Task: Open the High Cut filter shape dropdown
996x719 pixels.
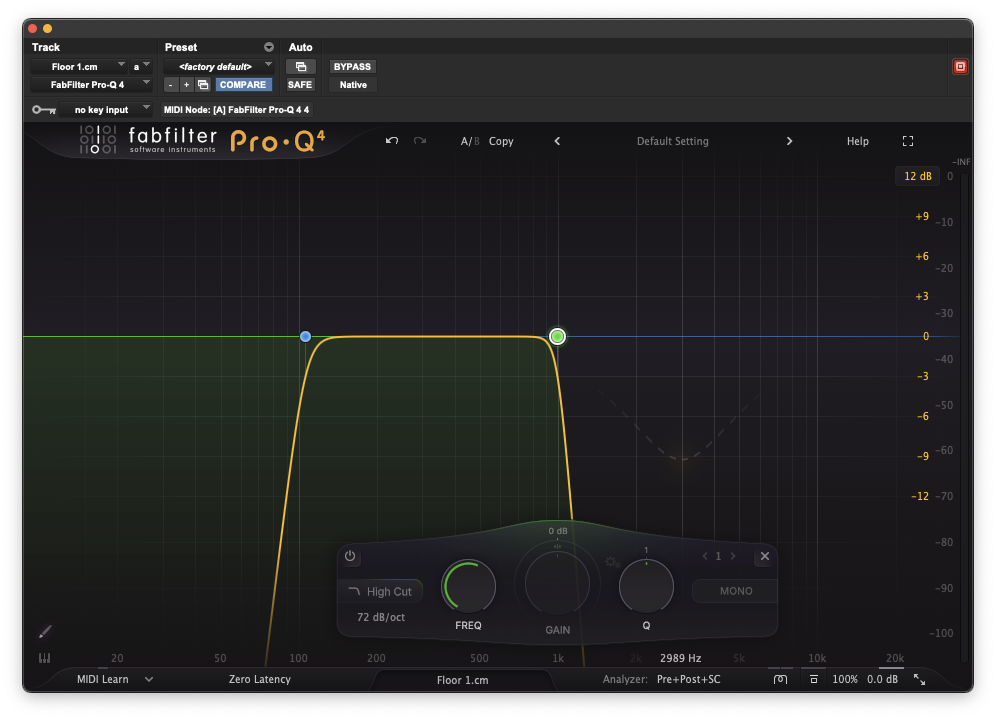Action: coord(380,591)
